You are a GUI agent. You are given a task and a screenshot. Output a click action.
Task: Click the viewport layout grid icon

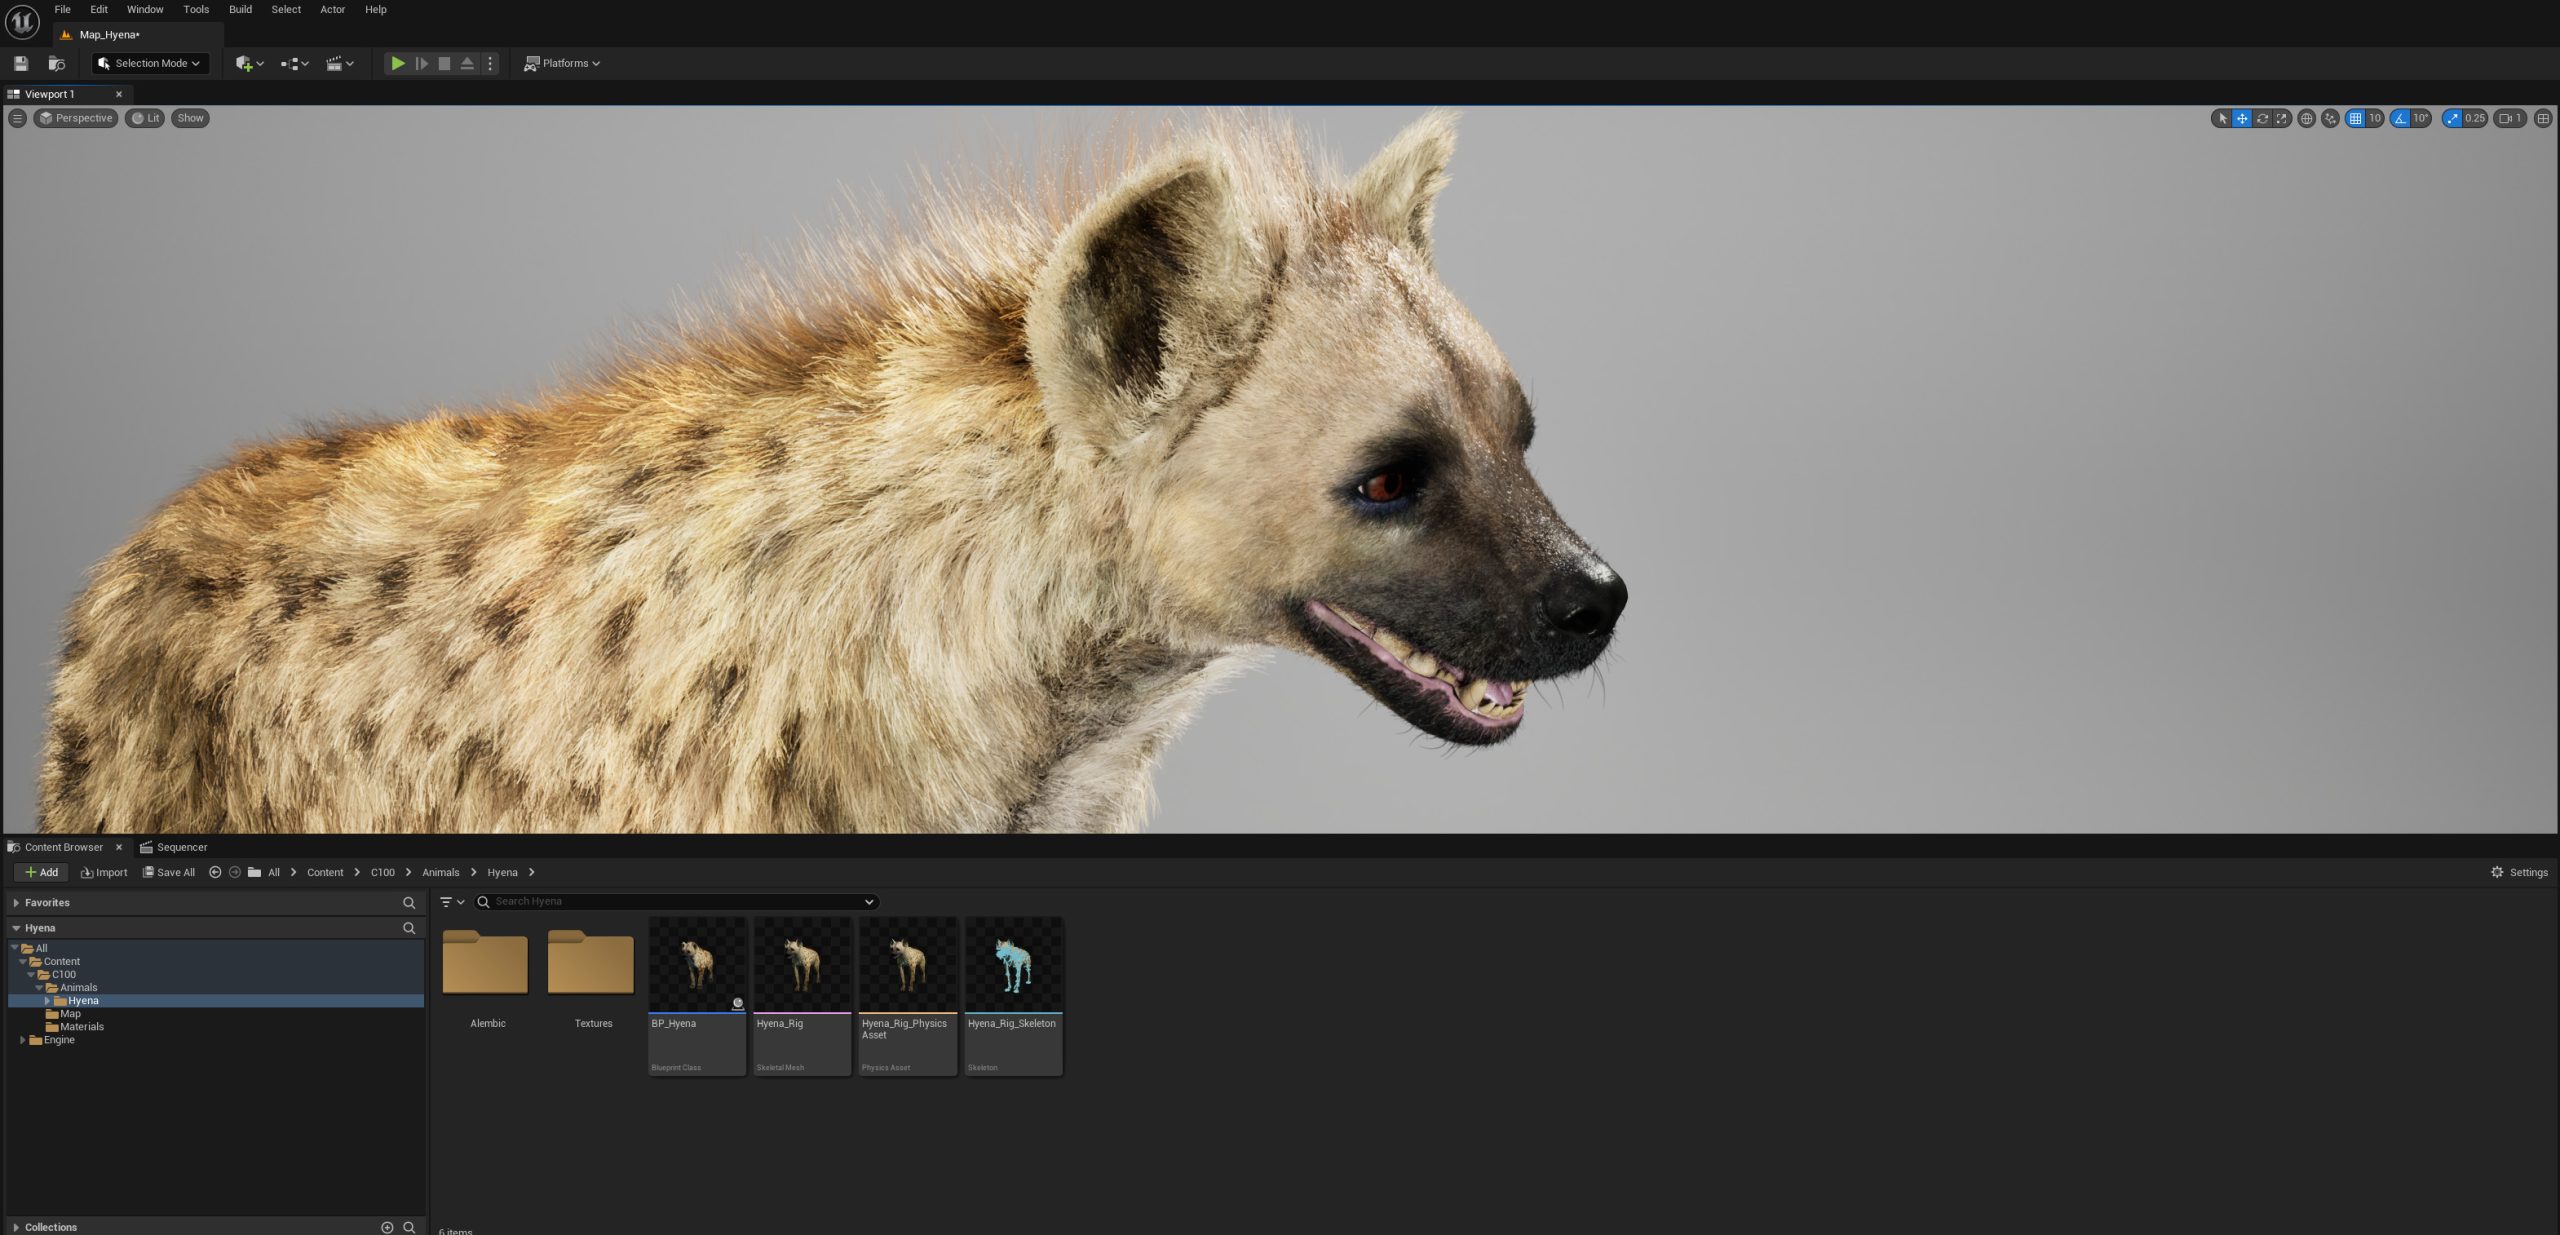pyautogui.click(x=2543, y=118)
